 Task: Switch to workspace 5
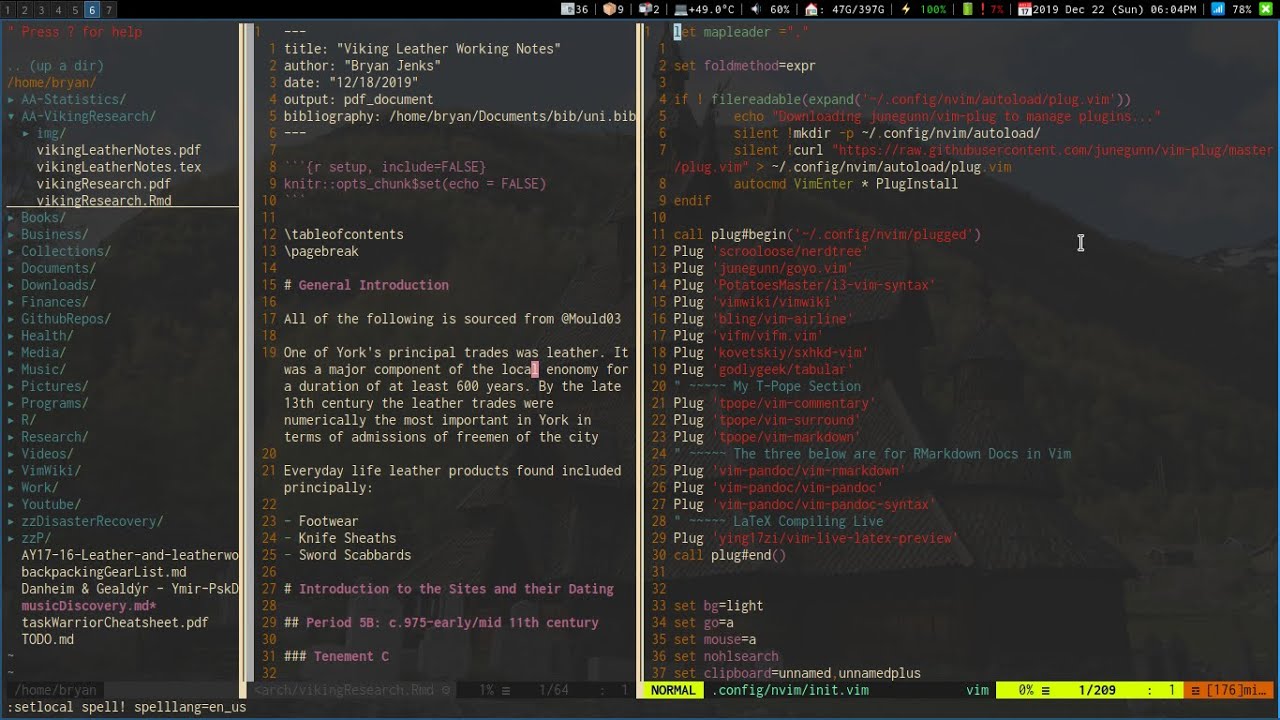coord(75,10)
